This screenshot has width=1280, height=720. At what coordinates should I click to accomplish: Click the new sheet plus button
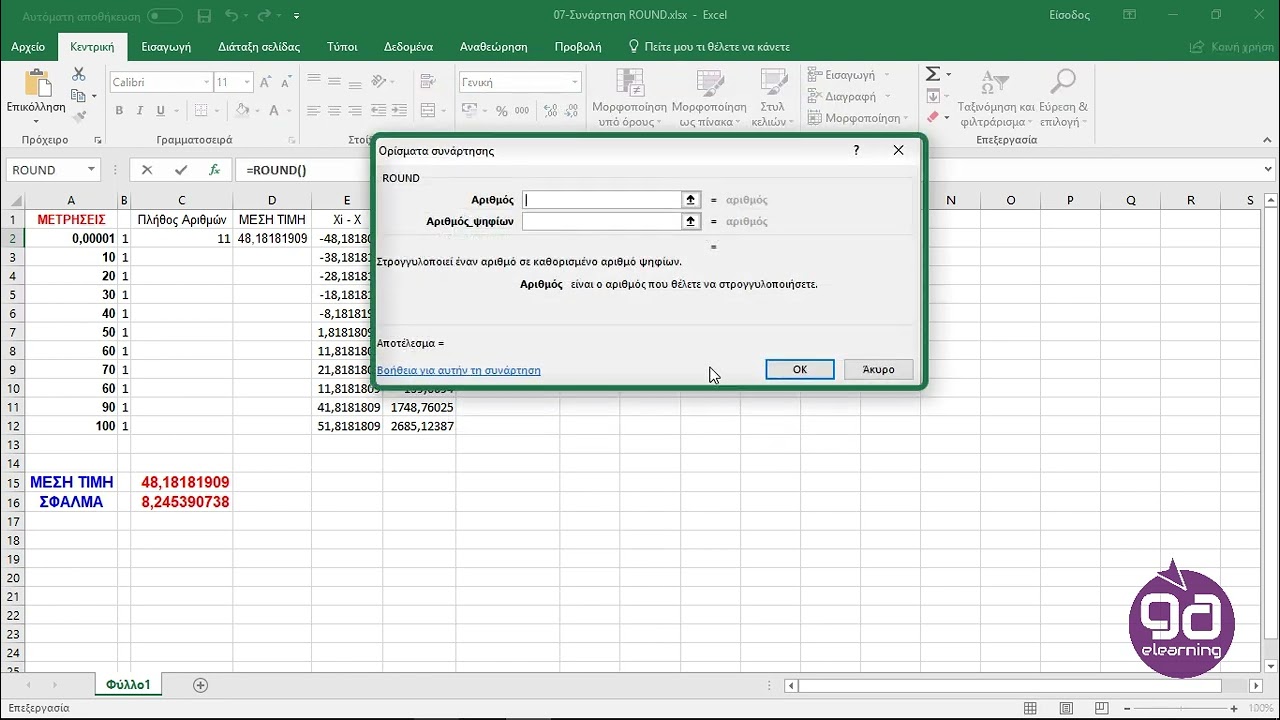[200, 685]
